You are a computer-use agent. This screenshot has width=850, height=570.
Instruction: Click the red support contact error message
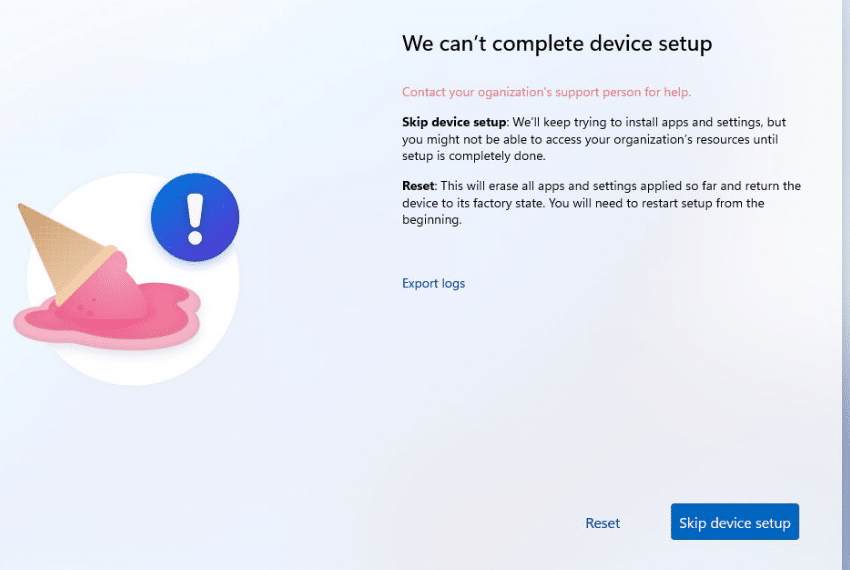546,92
